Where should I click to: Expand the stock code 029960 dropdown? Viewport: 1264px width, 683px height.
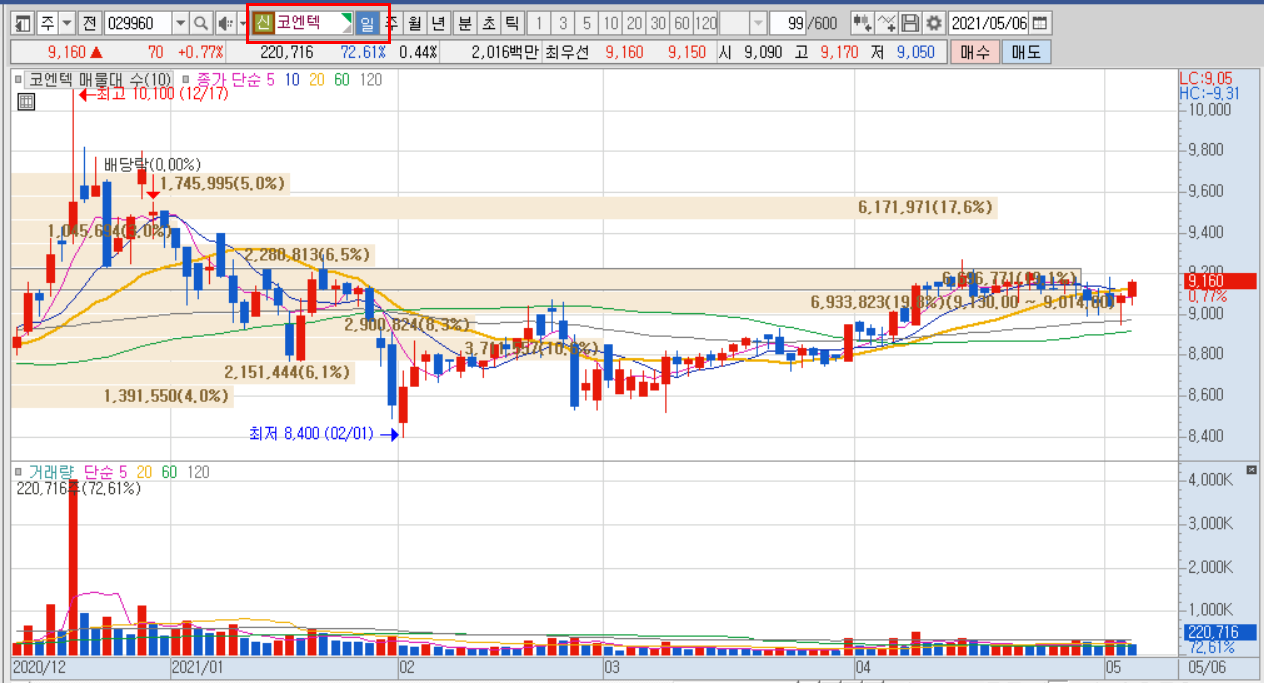click(x=180, y=23)
